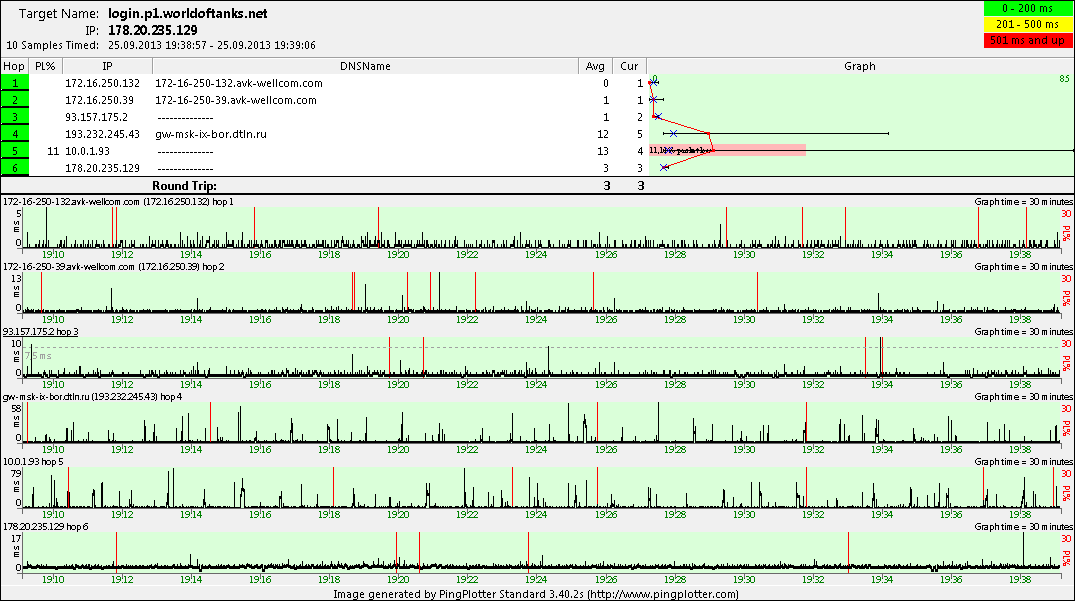Click the Graph column header

tap(859, 66)
